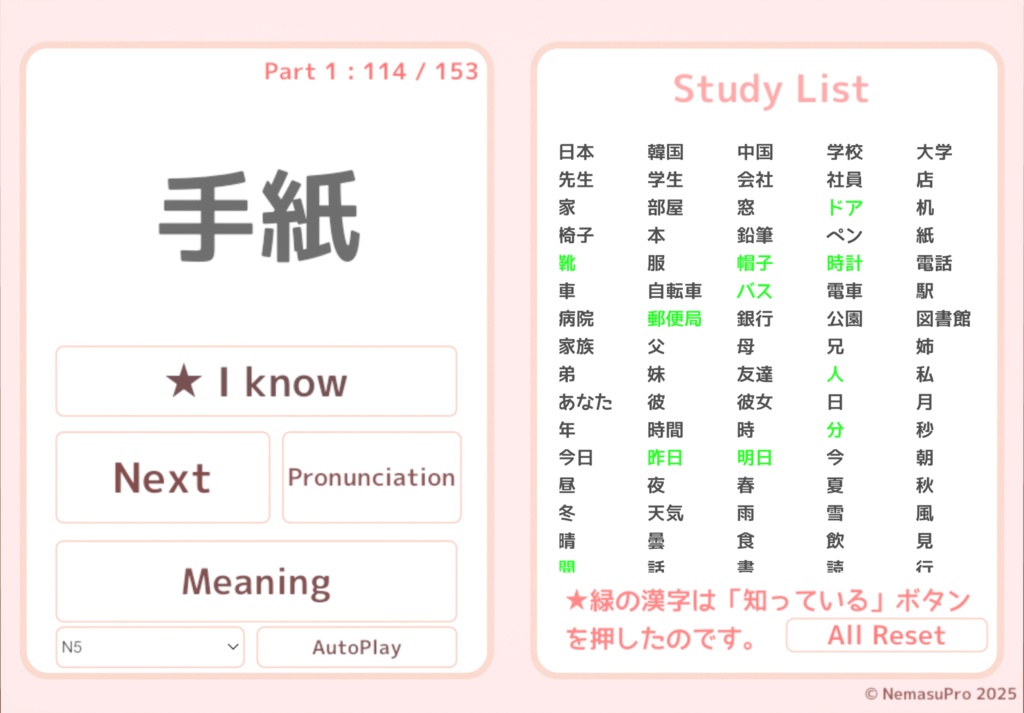Click 大学 at the top right column
This screenshot has width=1024, height=713.
pyautogui.click(x=932, y=152)
